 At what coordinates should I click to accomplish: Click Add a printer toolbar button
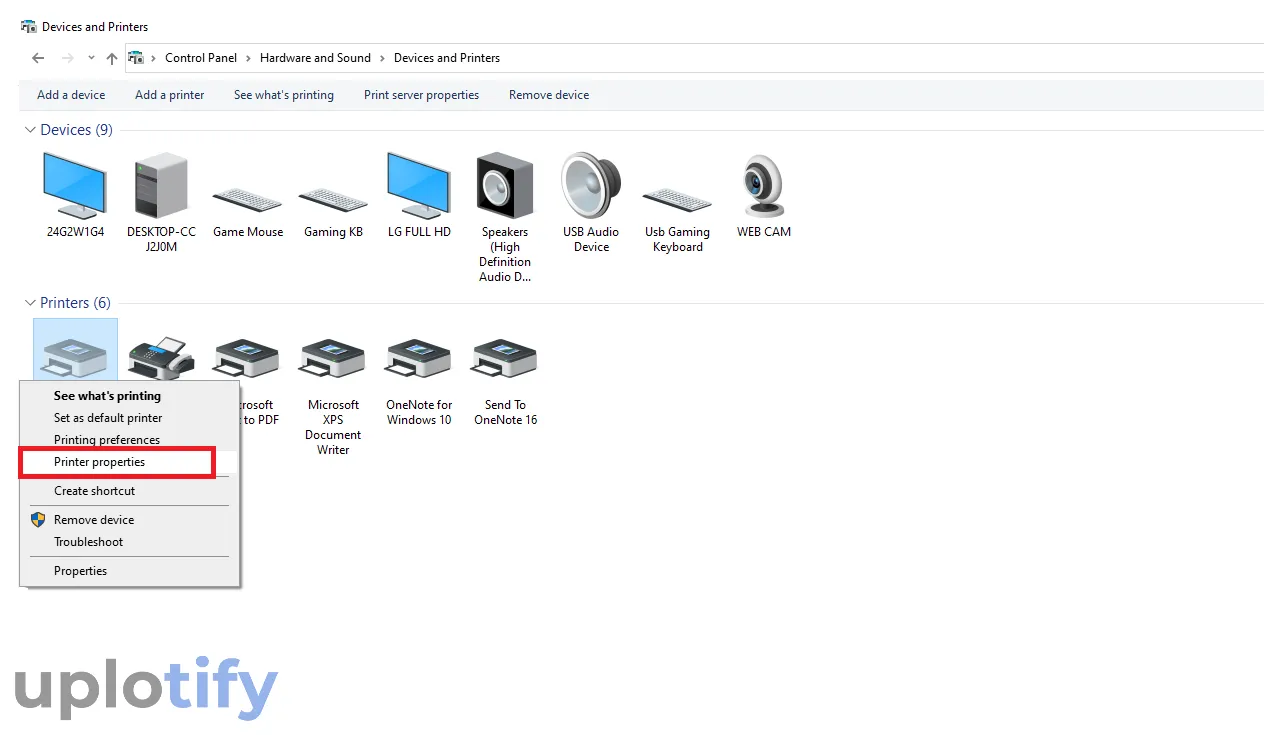click(169, 95)
